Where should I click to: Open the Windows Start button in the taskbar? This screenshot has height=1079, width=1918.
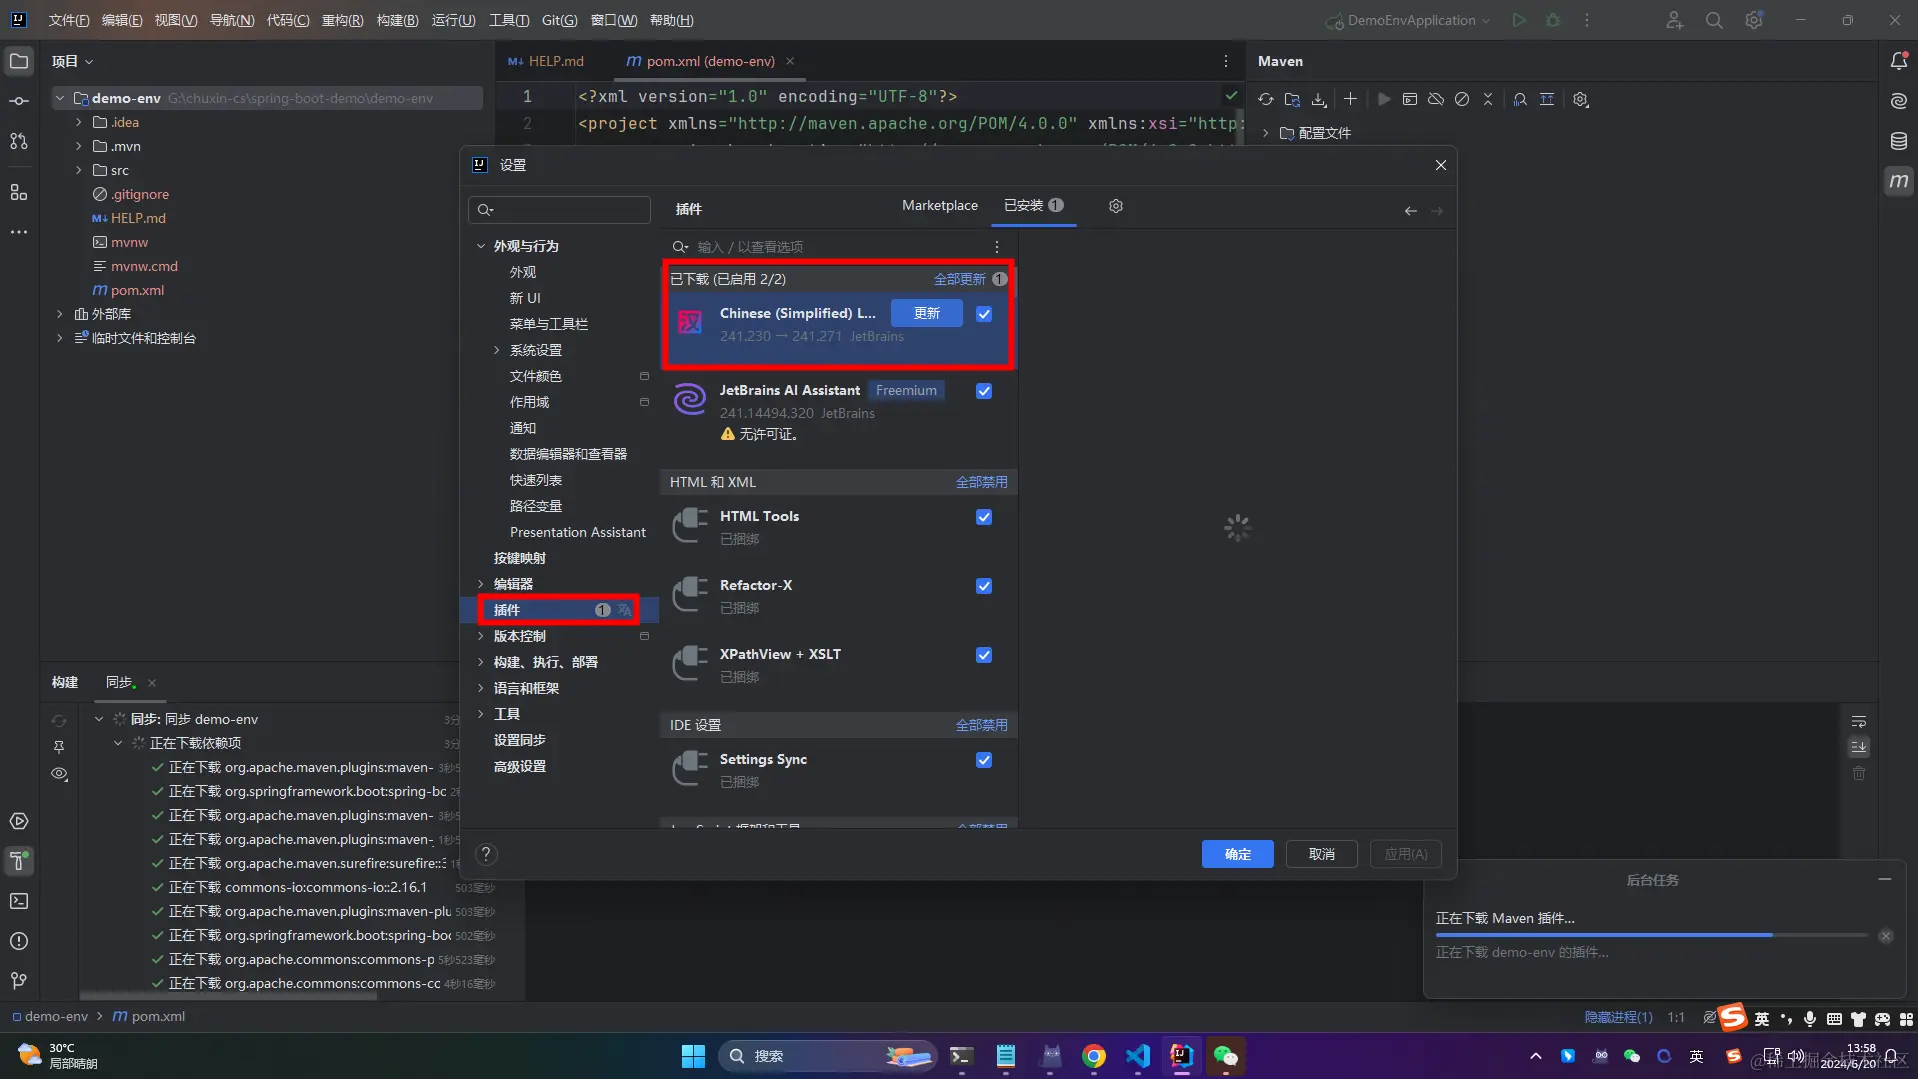pyautogui.click(x=693, y=1056)
